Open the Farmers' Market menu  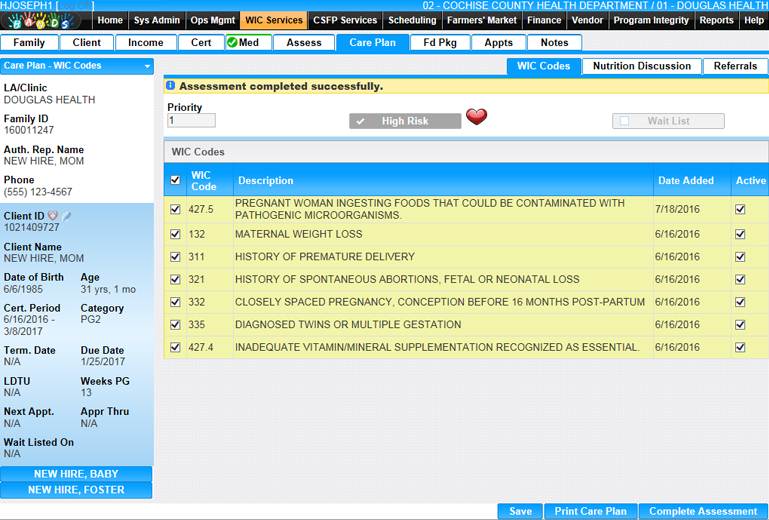[482, 20]
